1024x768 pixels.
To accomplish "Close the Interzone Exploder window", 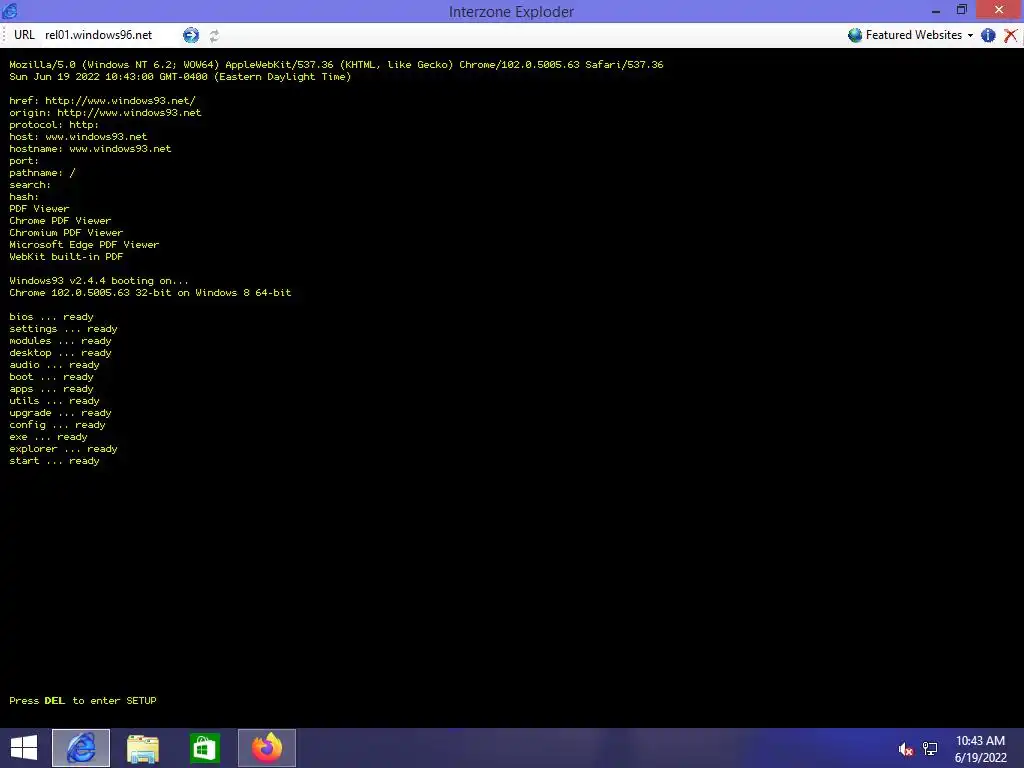I will coord(999,10).
